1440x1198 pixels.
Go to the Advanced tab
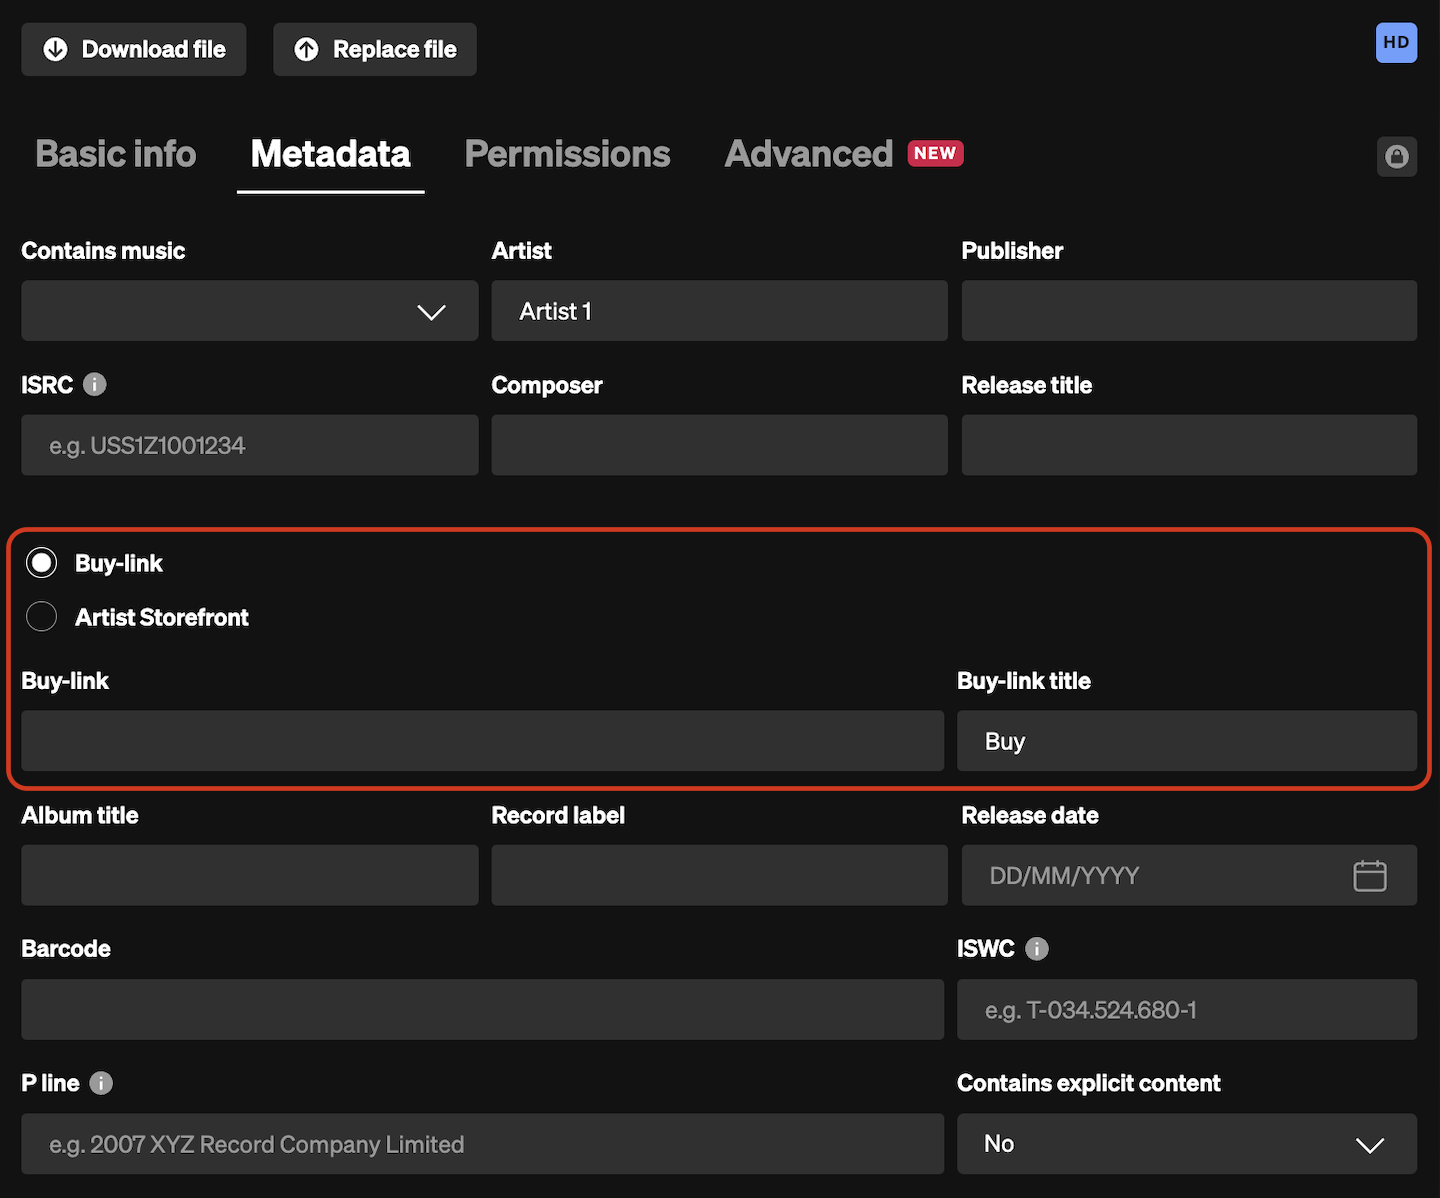point(808,154)
